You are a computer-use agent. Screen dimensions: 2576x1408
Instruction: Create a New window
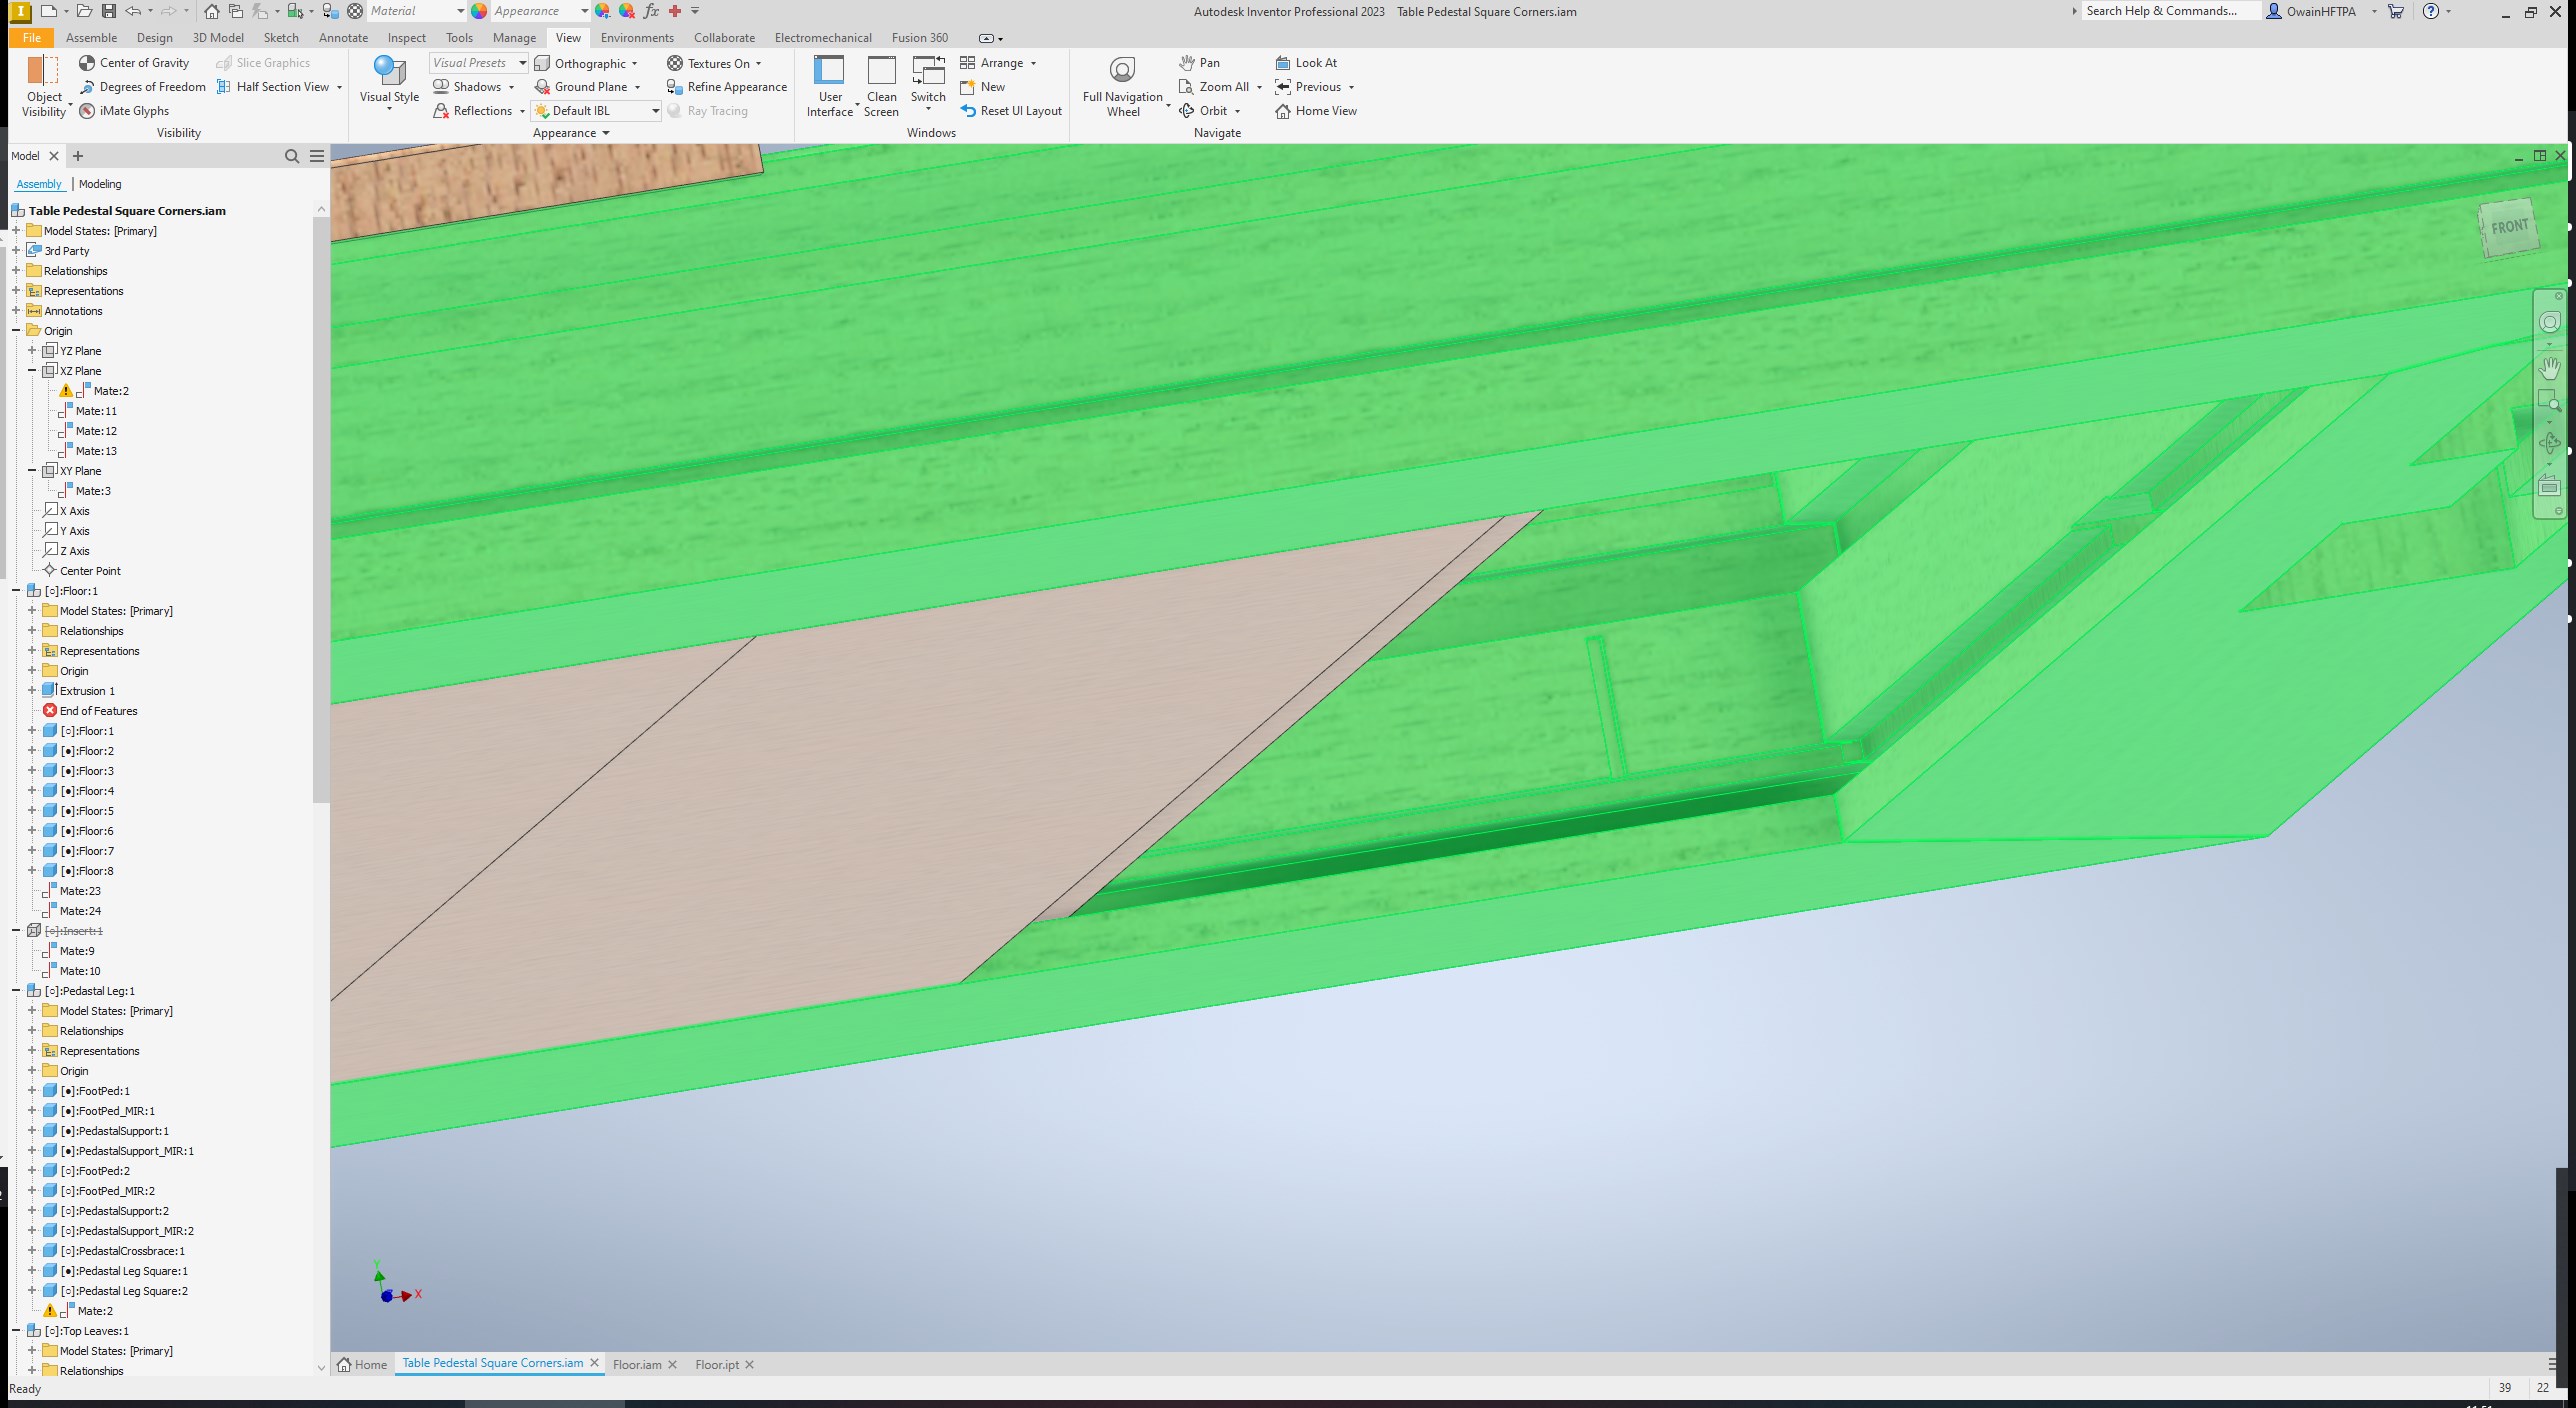pyautogui.click(x=983, y=87)
